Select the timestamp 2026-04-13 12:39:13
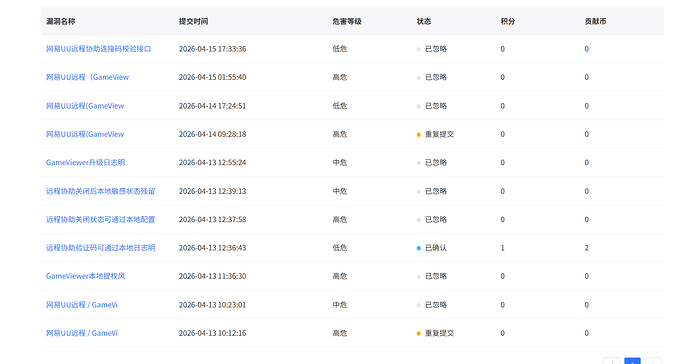 point(213,191)
